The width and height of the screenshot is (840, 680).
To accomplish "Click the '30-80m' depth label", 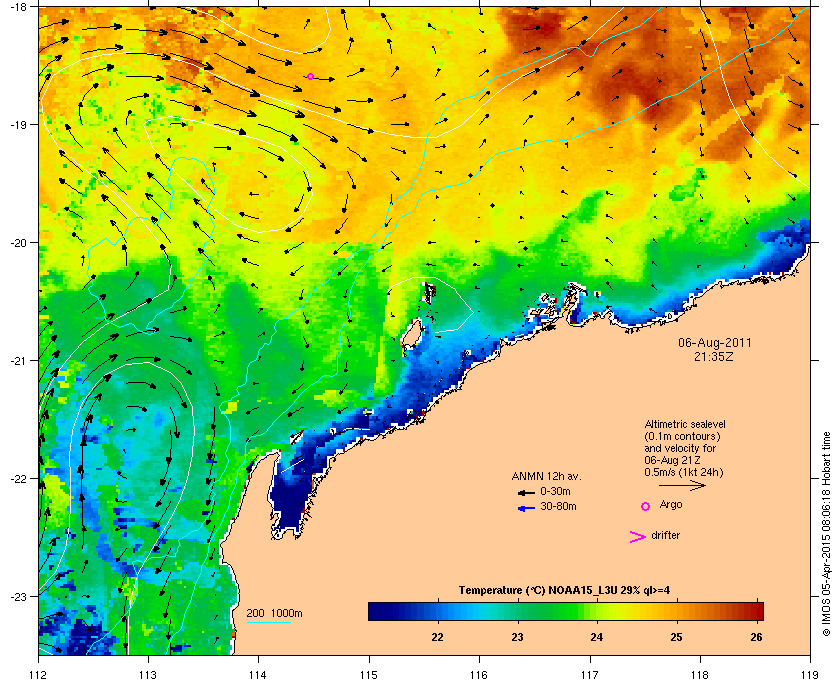I will (x=558, y=506).
